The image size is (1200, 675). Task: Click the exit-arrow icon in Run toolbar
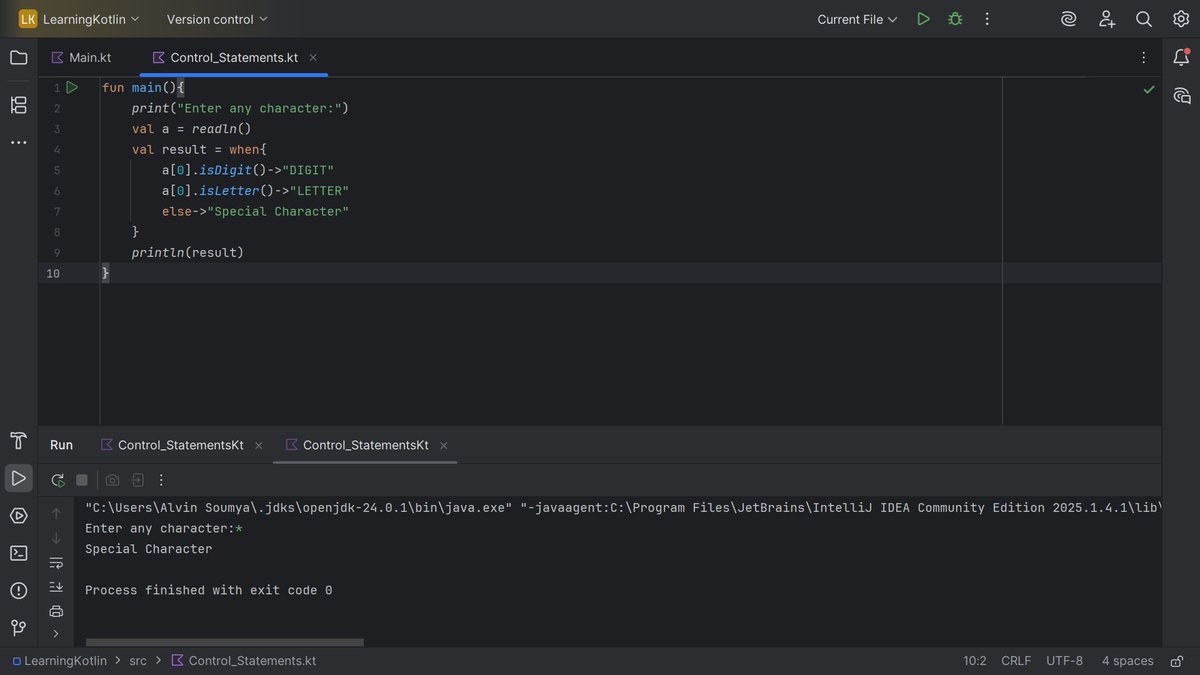[x=138, y=480]
